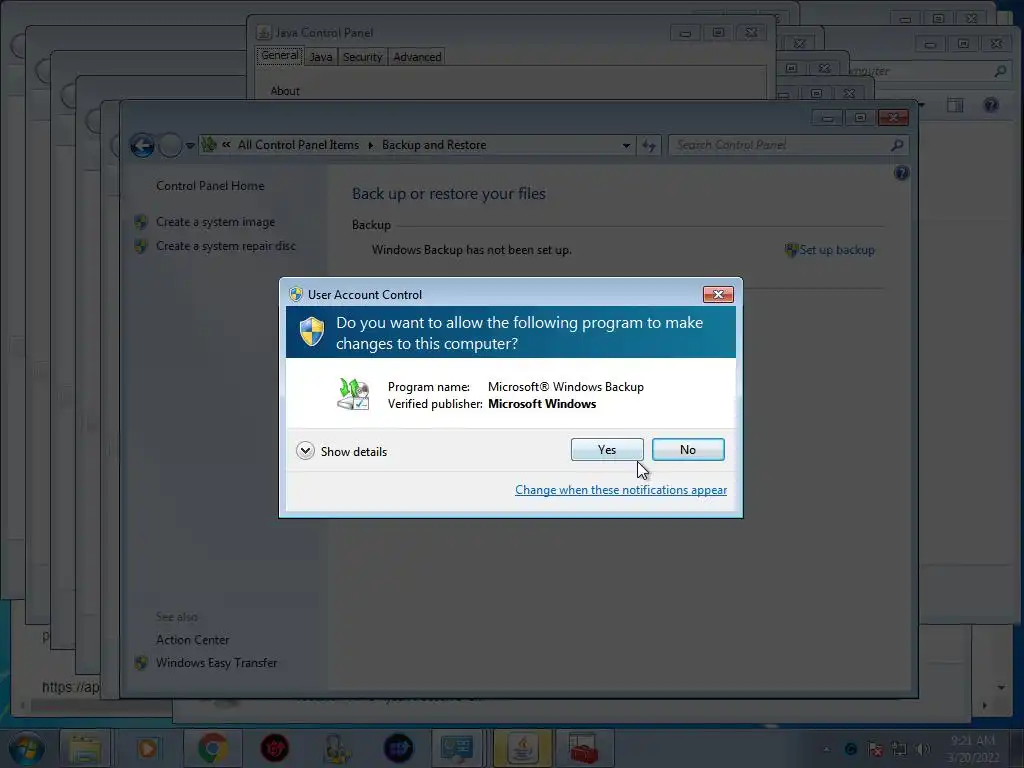
Task: Open Windows Media Player from taskbar
Action: (147, 748)
